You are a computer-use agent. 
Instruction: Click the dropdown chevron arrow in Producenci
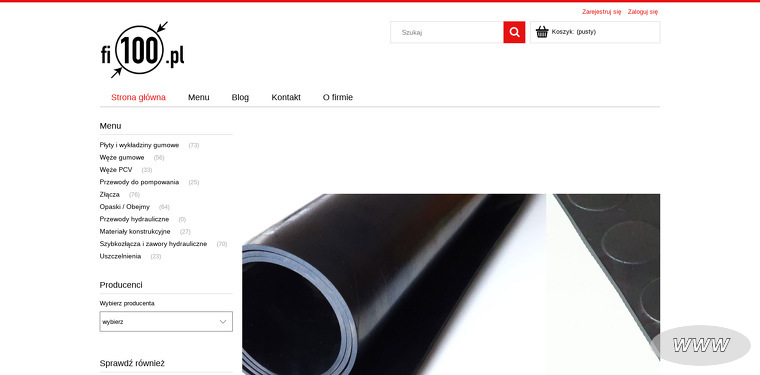coord(223,321)
